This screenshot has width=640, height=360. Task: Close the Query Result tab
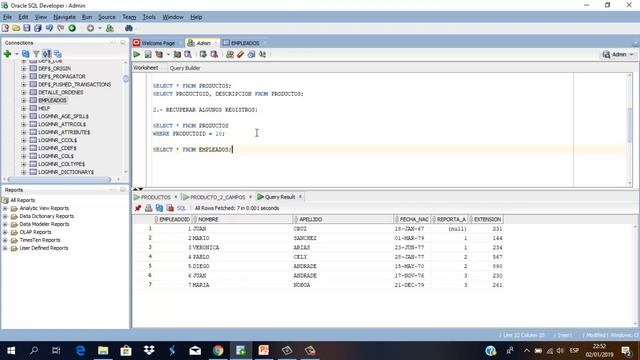[x=300, y=197]
